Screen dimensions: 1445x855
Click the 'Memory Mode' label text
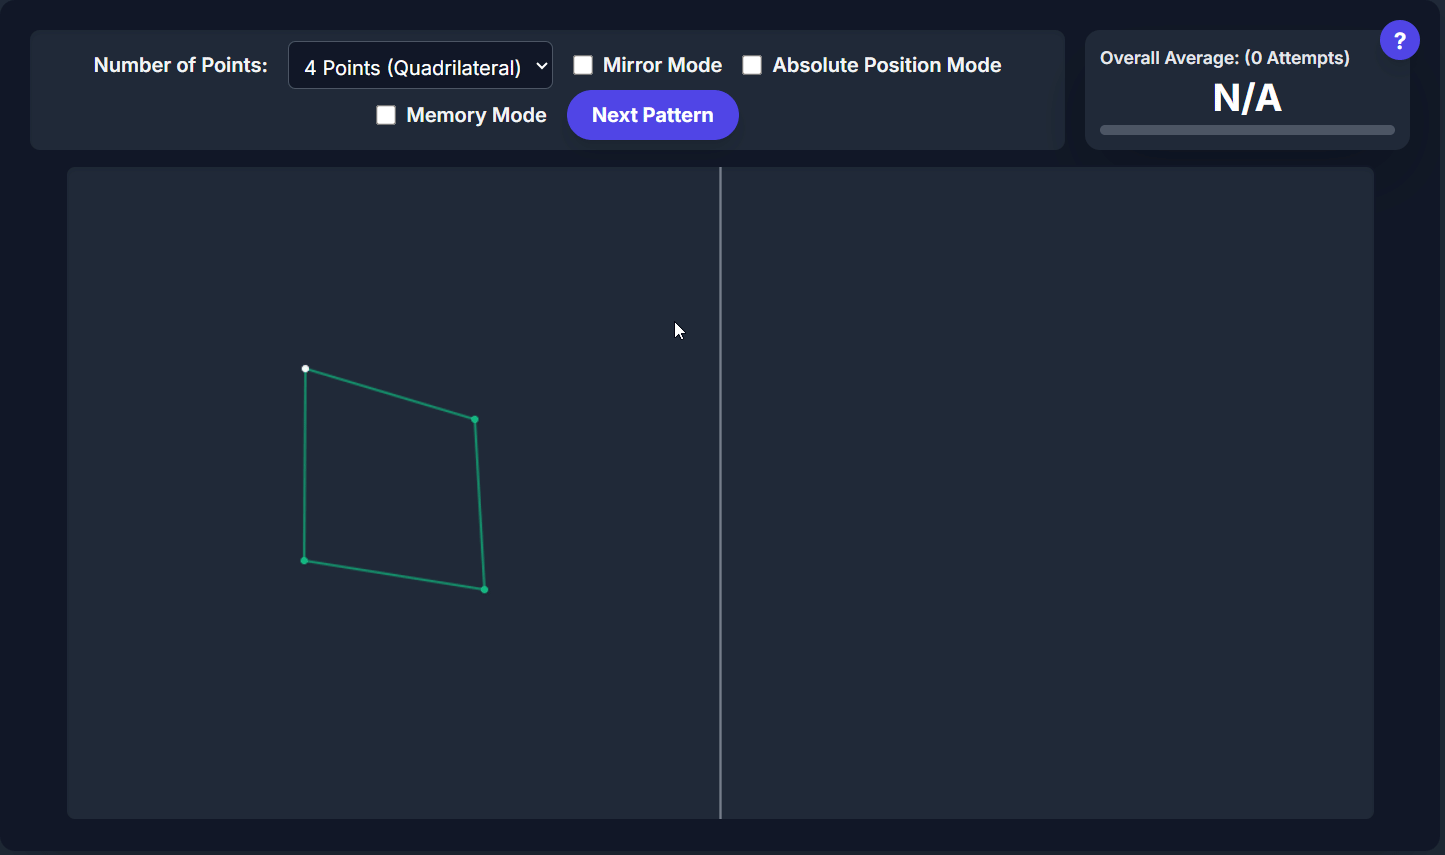coord(476,115)
